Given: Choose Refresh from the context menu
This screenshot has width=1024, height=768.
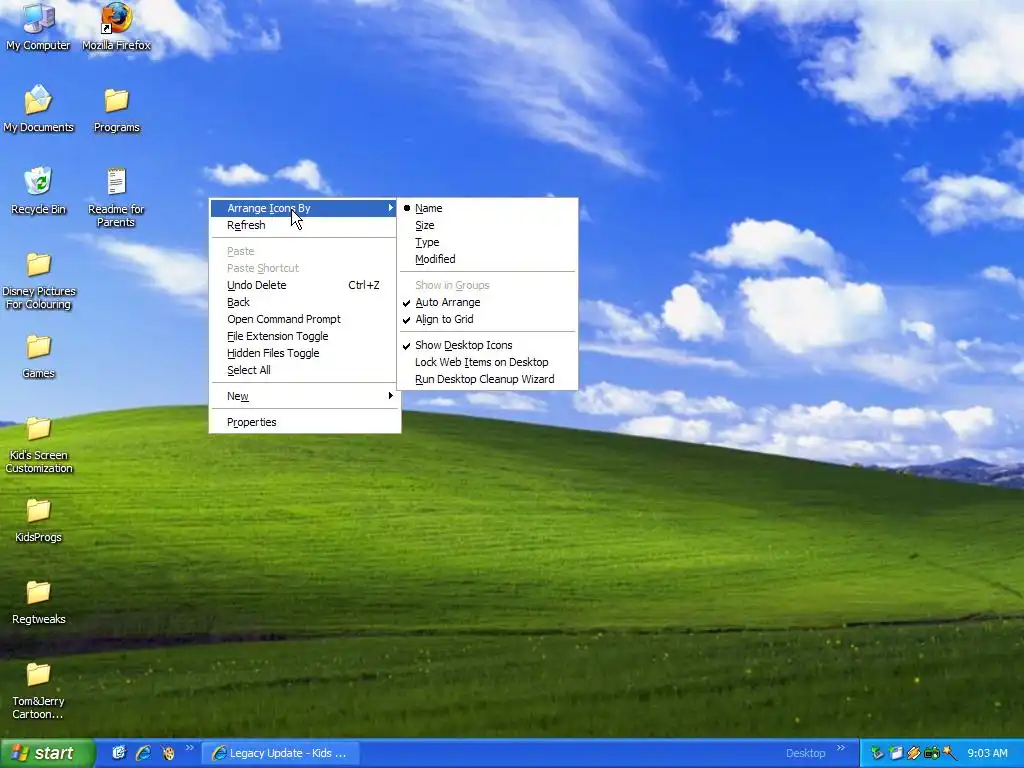Looking at the screenshot, I should [304, 225].
